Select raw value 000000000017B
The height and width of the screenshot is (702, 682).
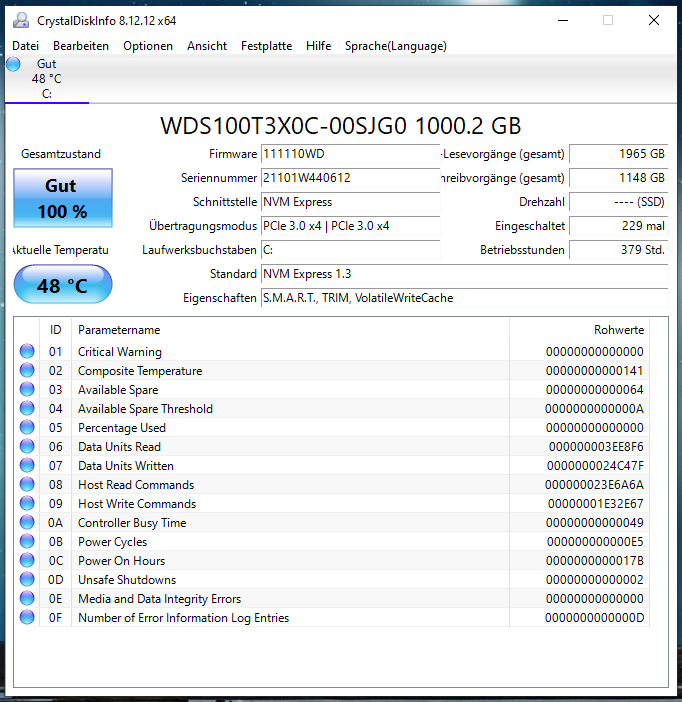pyautogui.click(x=595, y=561)
